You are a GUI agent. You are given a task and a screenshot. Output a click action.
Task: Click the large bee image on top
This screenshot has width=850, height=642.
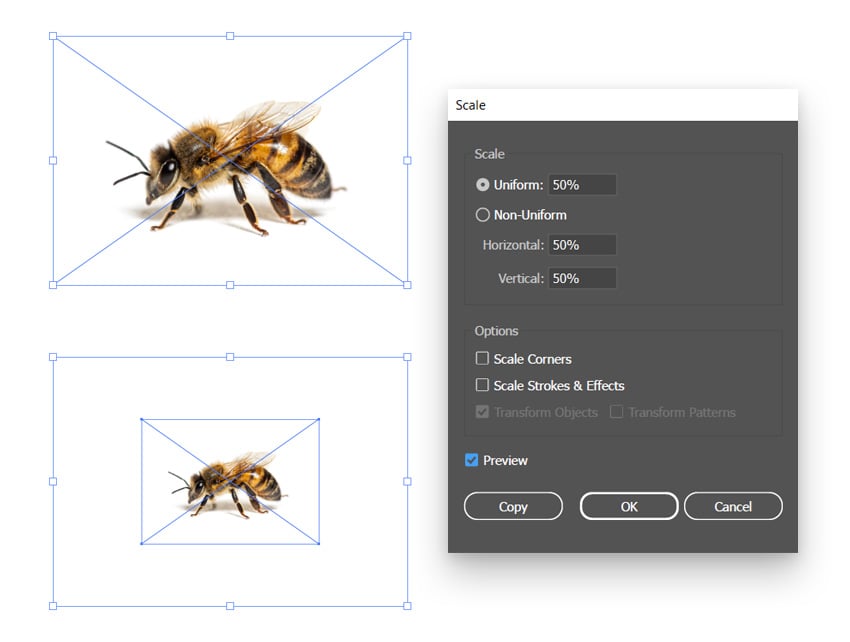point(228,166)
